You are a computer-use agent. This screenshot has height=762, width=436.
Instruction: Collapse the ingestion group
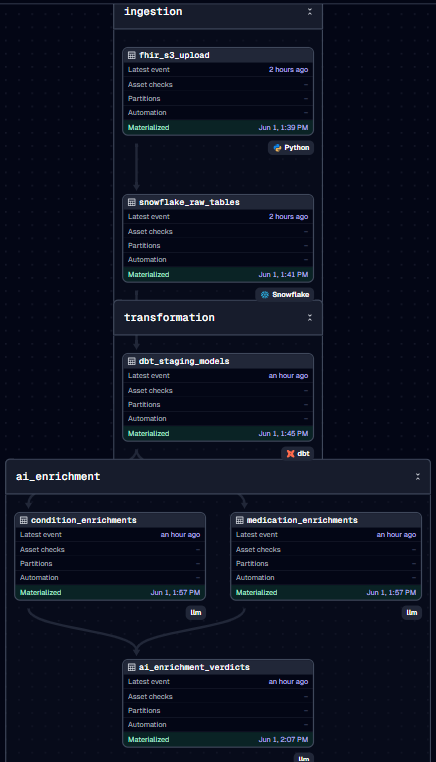[310, 12]
